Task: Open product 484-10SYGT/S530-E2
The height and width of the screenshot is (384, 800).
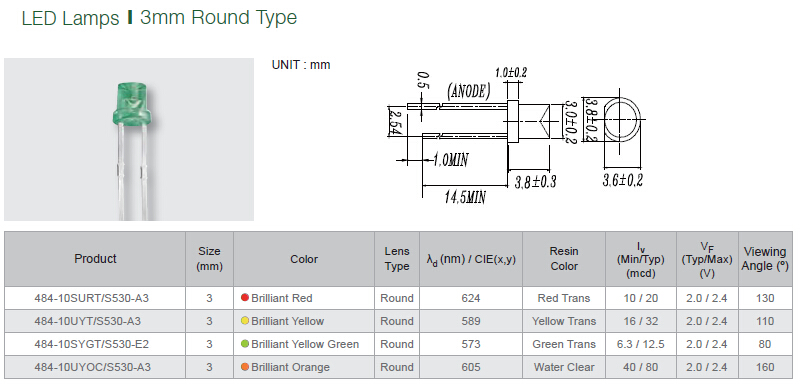Action: tap(91, 344)
